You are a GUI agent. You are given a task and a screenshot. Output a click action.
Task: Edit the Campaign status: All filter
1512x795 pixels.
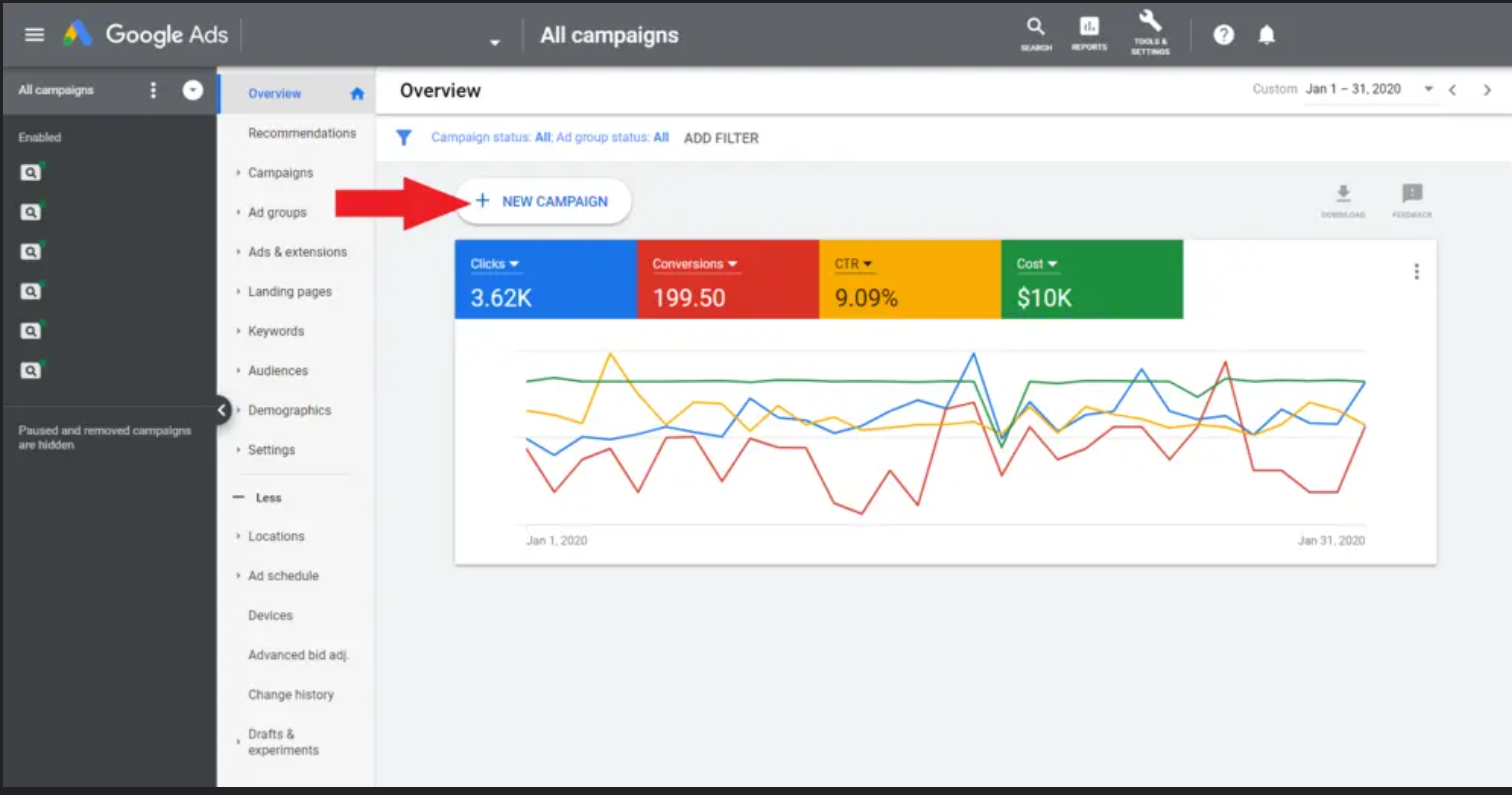click(x=491, y=138)
